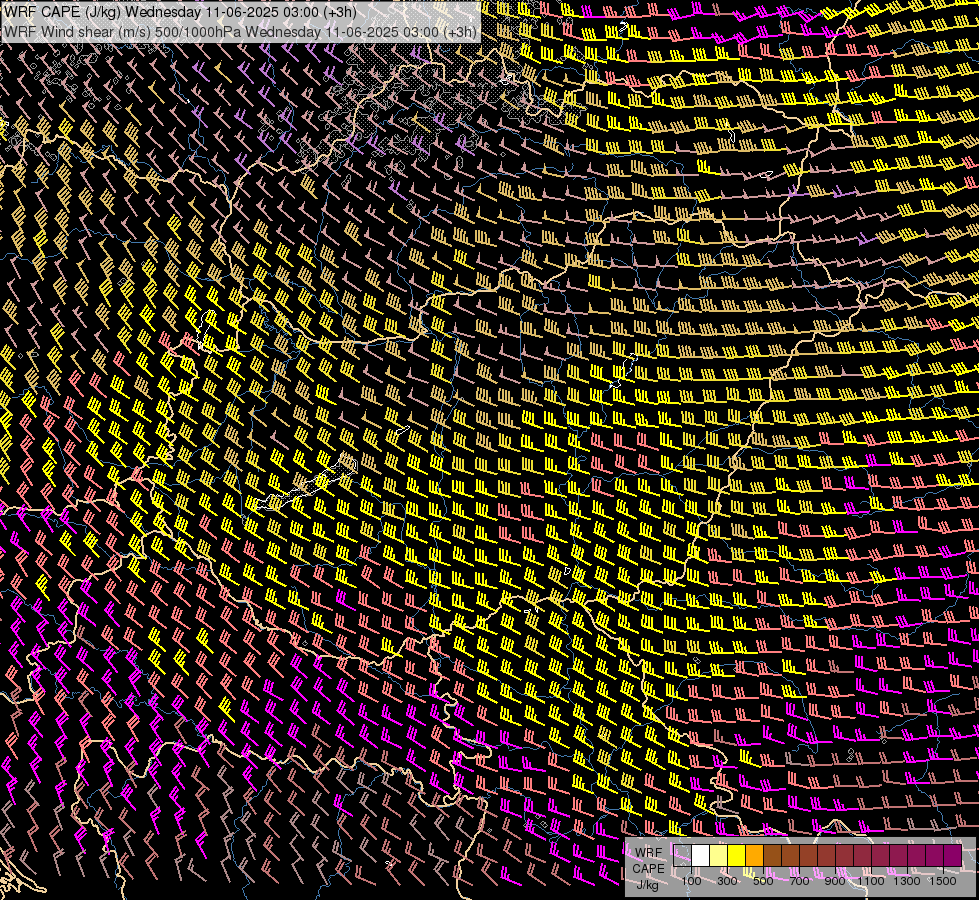This screenshot has height=900, width=979.
Task: Select the pale yellow legend swatch
Action: (719, 856)
